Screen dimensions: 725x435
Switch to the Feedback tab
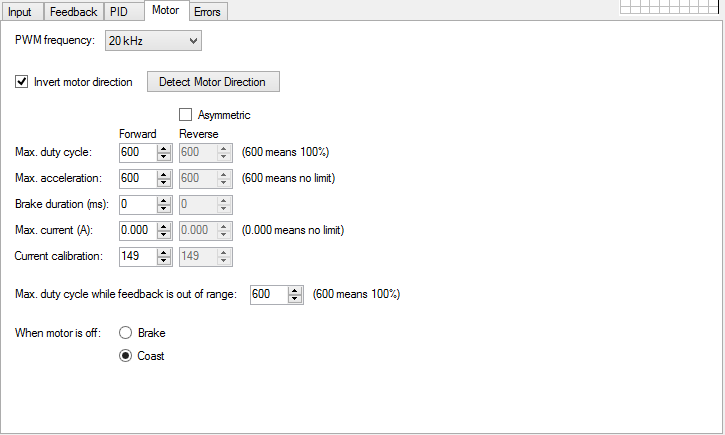[74, 12]
